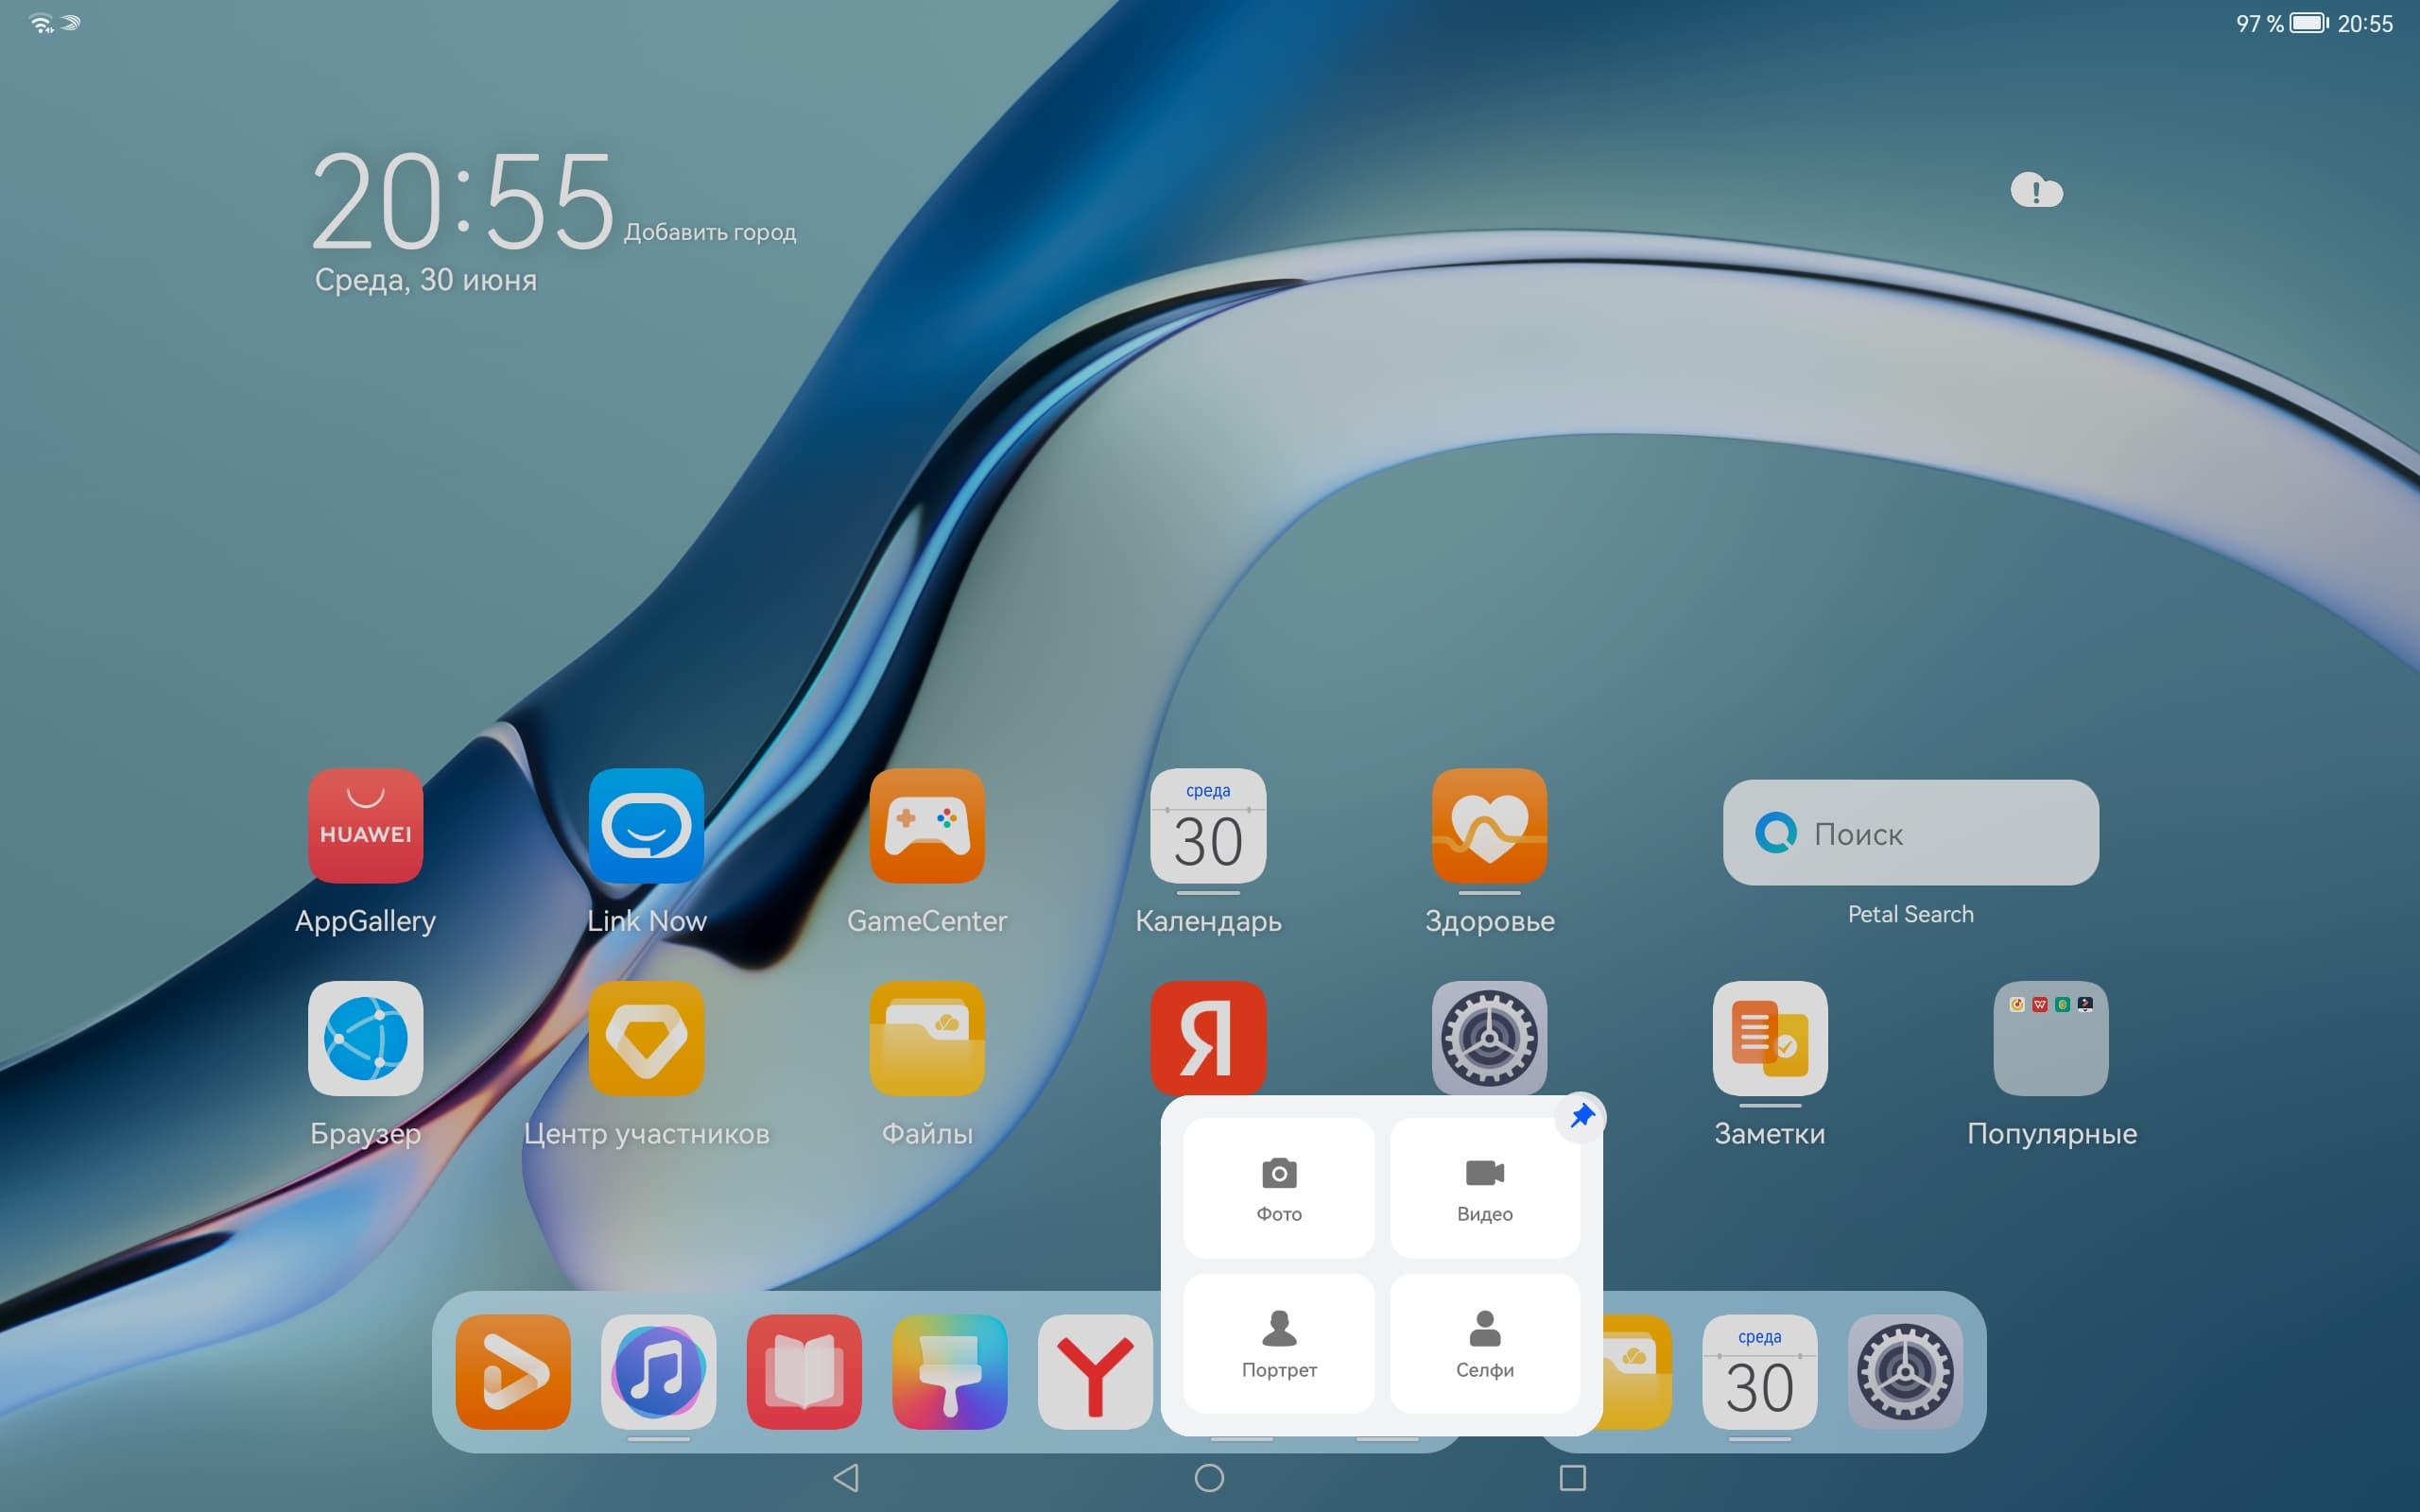
Task: Choose Видео shortcut in camera menu
Action: click(1485, 1188)
